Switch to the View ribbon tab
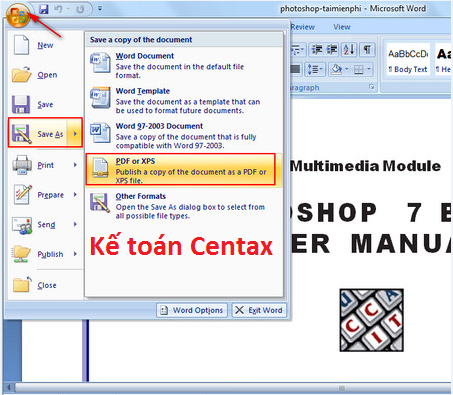 point(342,27)
